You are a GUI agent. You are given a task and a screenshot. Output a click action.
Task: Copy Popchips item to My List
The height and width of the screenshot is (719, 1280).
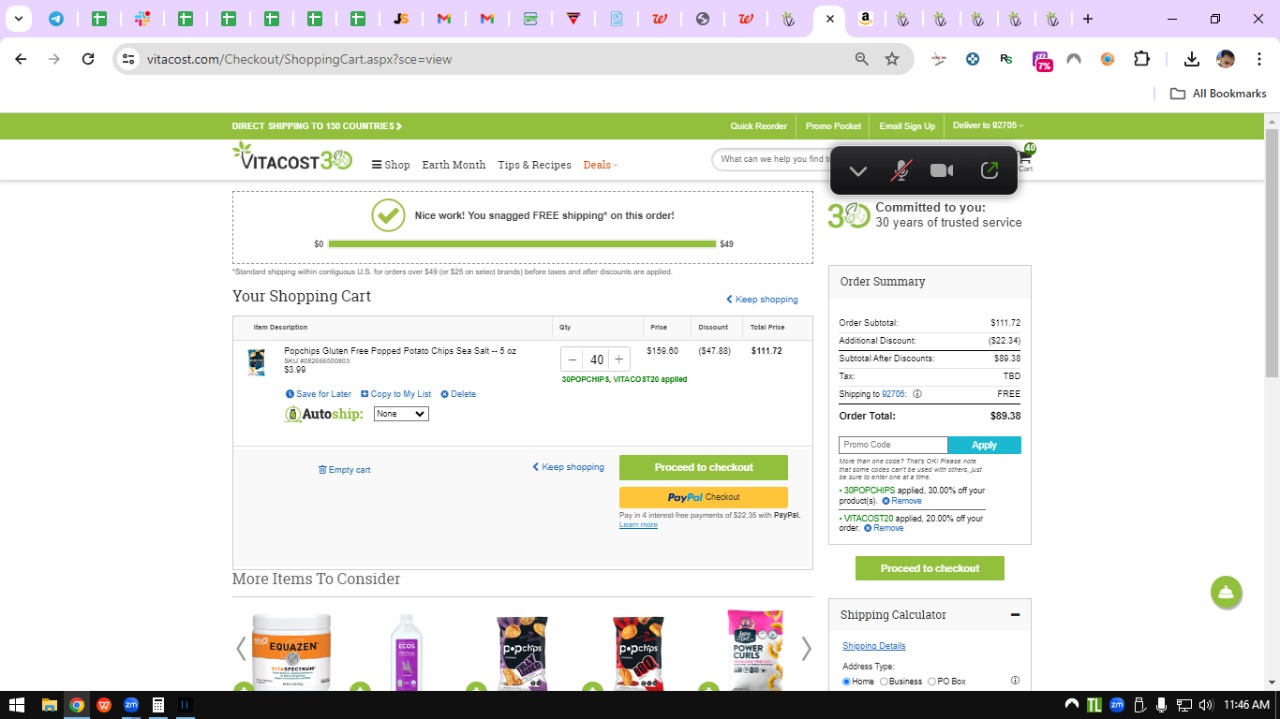(x=396, y=394)
